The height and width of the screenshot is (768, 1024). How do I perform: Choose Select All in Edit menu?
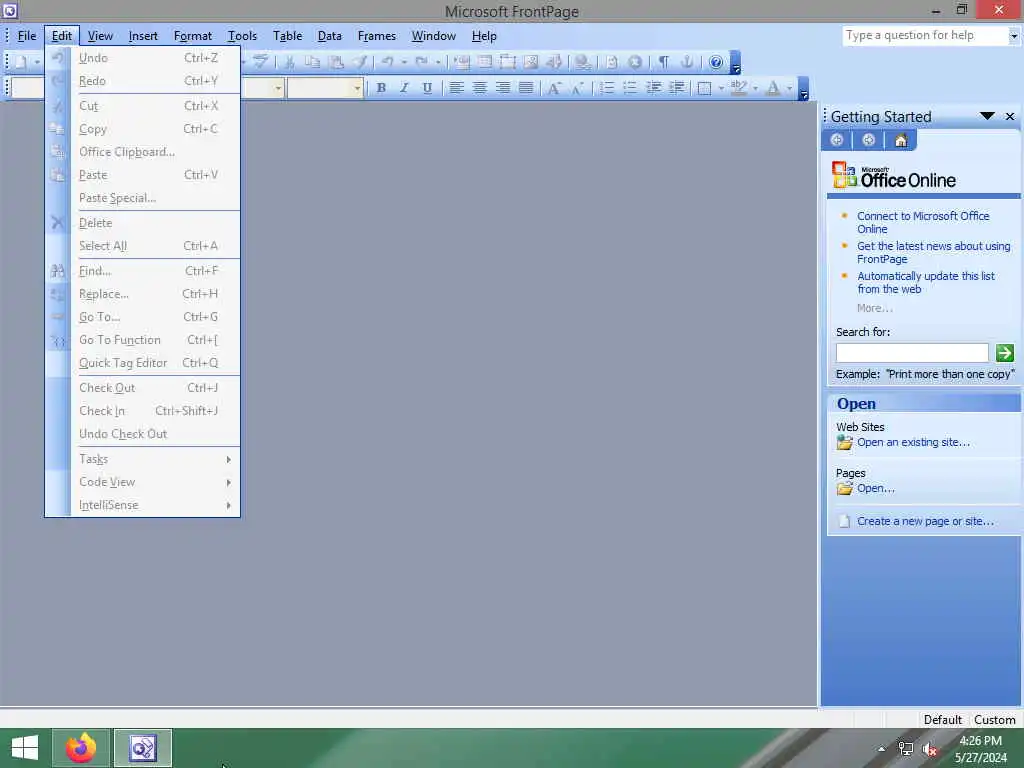point(144,246)
